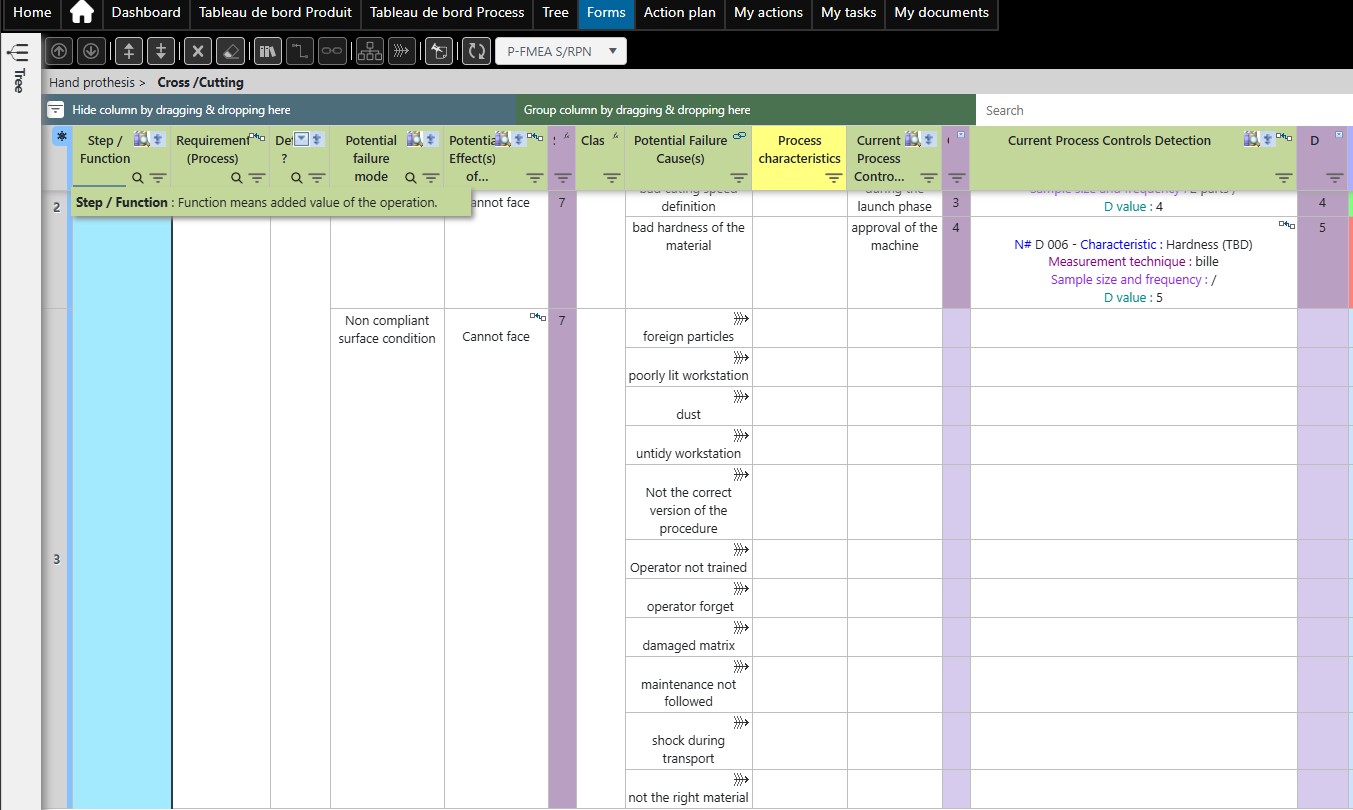
Task: Open filter menu of Current Process Controls Detection
Action: tap(1284, 178)
